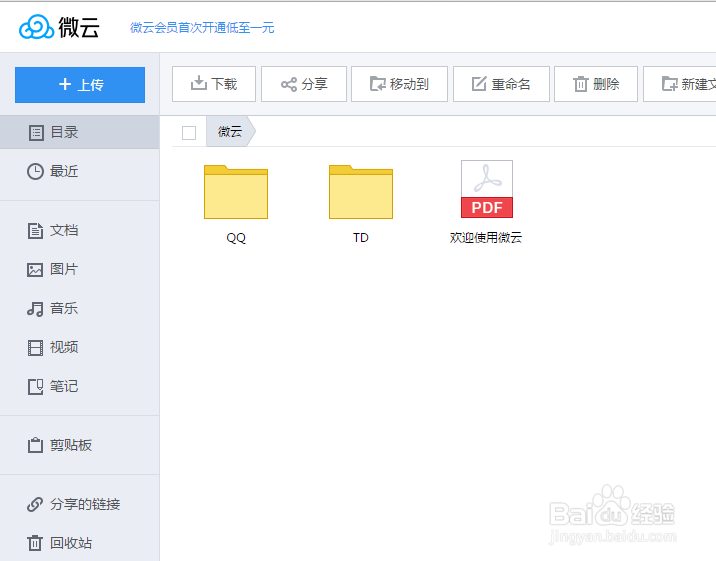The height and width of the screenshot is (561, 716).
Task: Show 文档 documents category
Action: coord(79,231)
